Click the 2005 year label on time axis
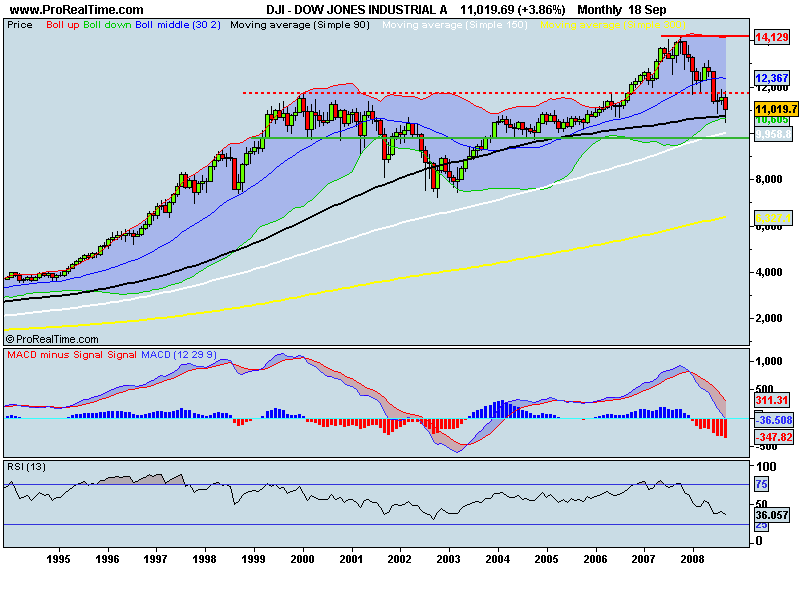 [546, 559]
